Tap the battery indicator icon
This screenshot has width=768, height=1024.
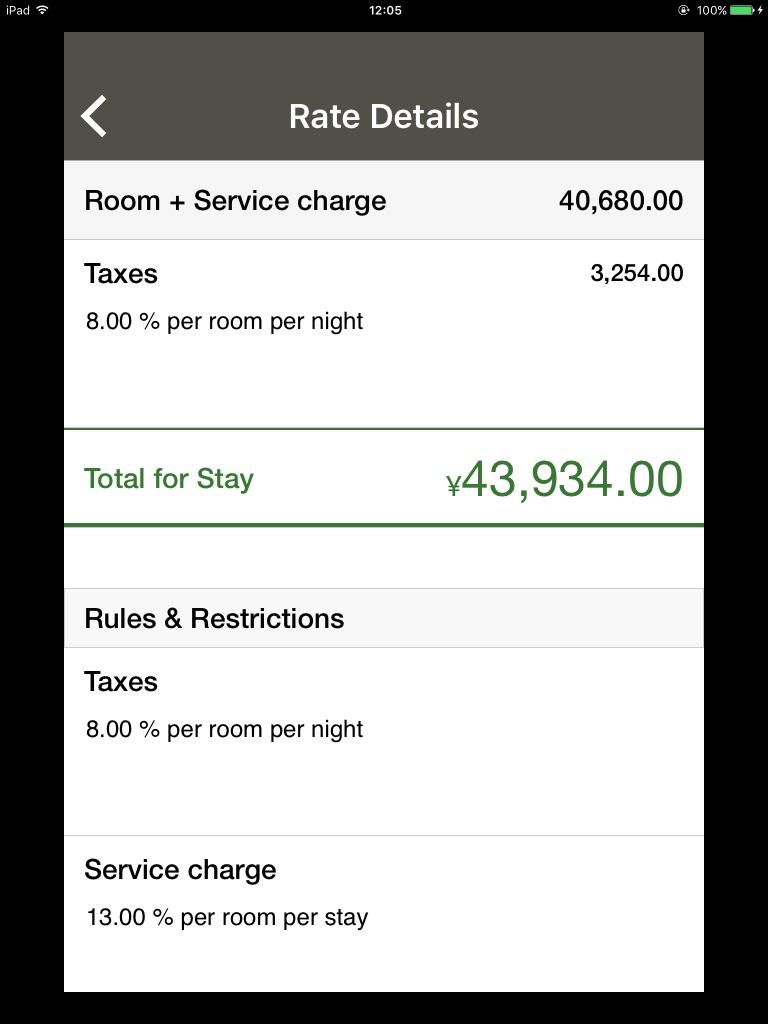click(x=745, y=10)
